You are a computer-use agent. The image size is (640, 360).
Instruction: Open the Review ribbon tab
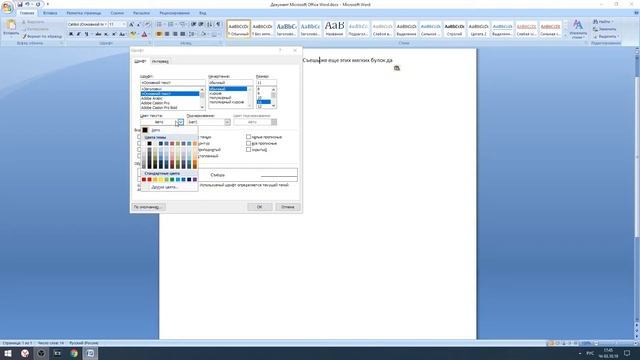(175, 13)
